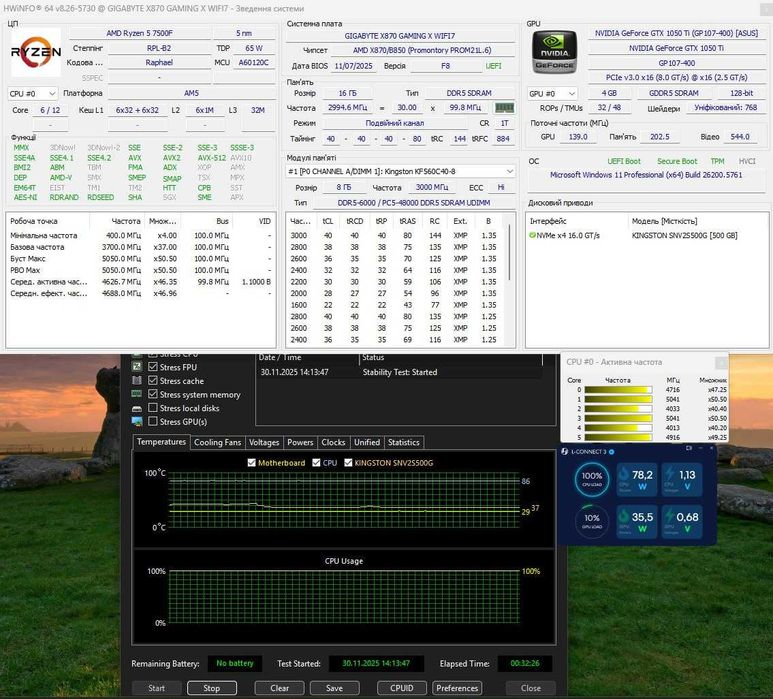Uncheck Stress system memory checkbox
The width and height of the screenshot is (773, 699).
pos(153,394)
